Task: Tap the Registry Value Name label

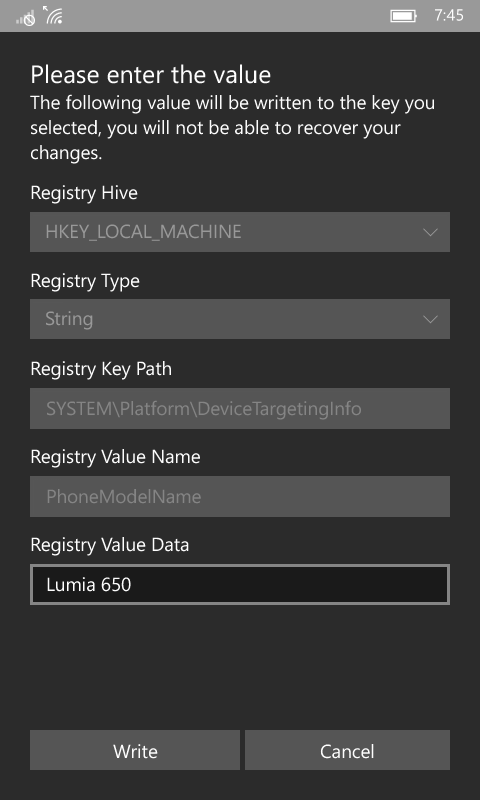Action: (x=115, y=457)
